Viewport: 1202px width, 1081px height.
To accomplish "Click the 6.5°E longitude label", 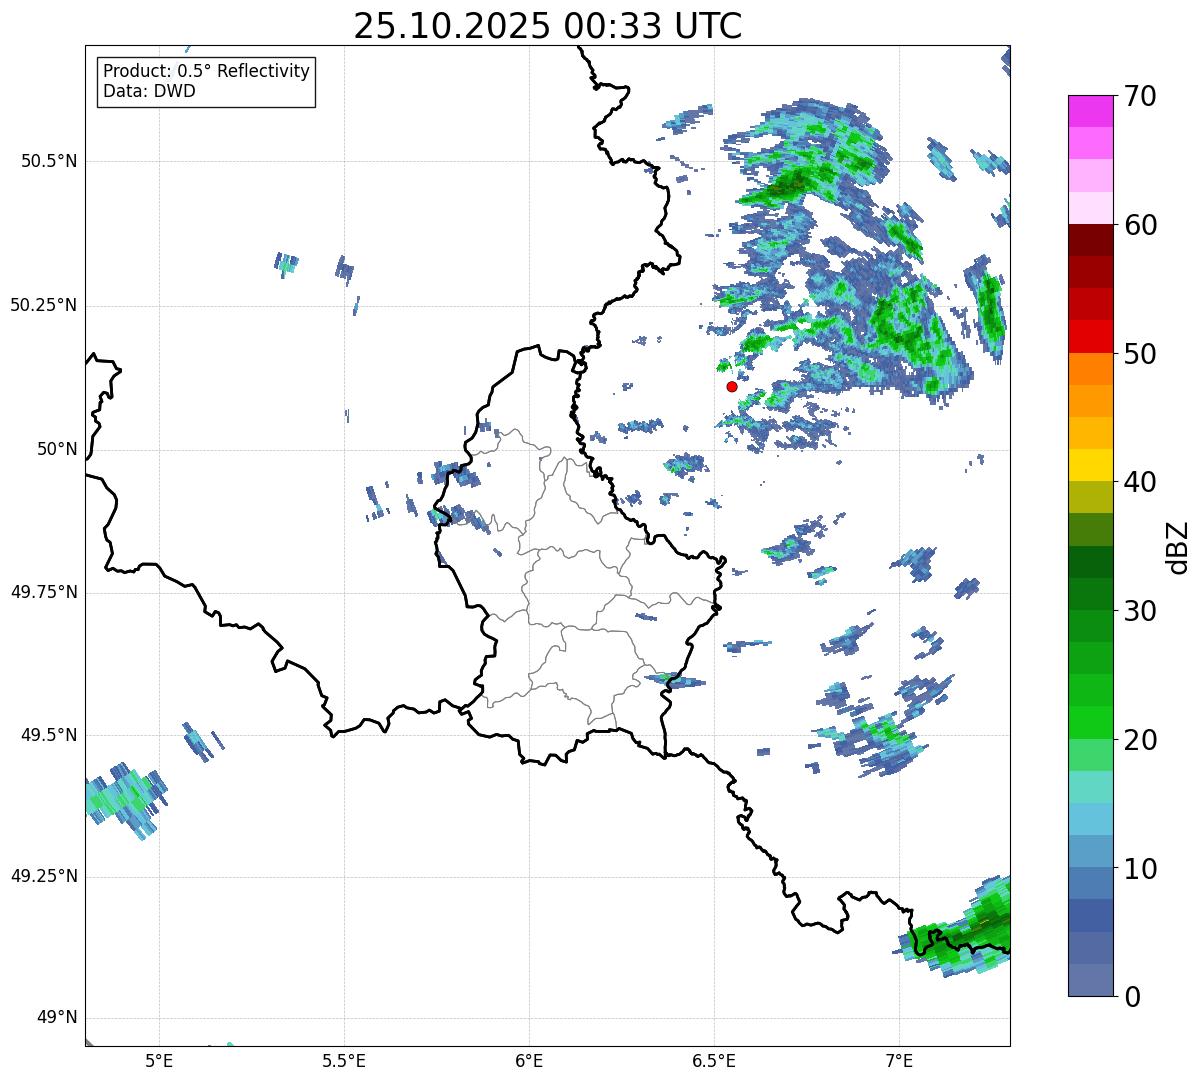I will 714,1060.
